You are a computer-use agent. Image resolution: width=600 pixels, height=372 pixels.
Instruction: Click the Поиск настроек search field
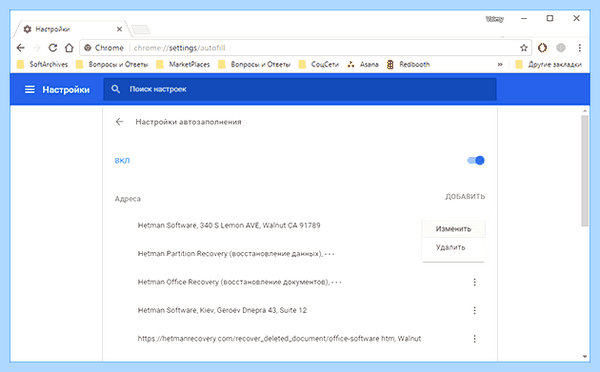click(x=300, y=89)
